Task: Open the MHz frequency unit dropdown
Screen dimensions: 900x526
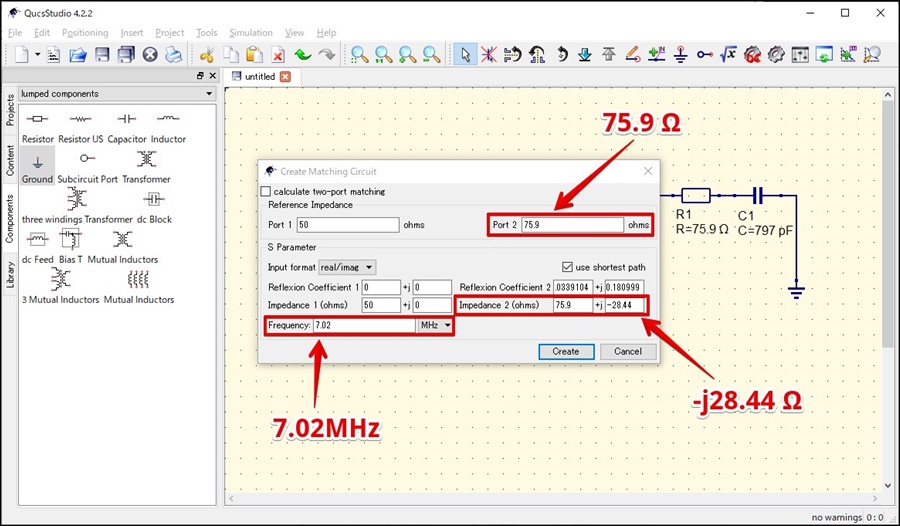Action: (x=435, y=325)
